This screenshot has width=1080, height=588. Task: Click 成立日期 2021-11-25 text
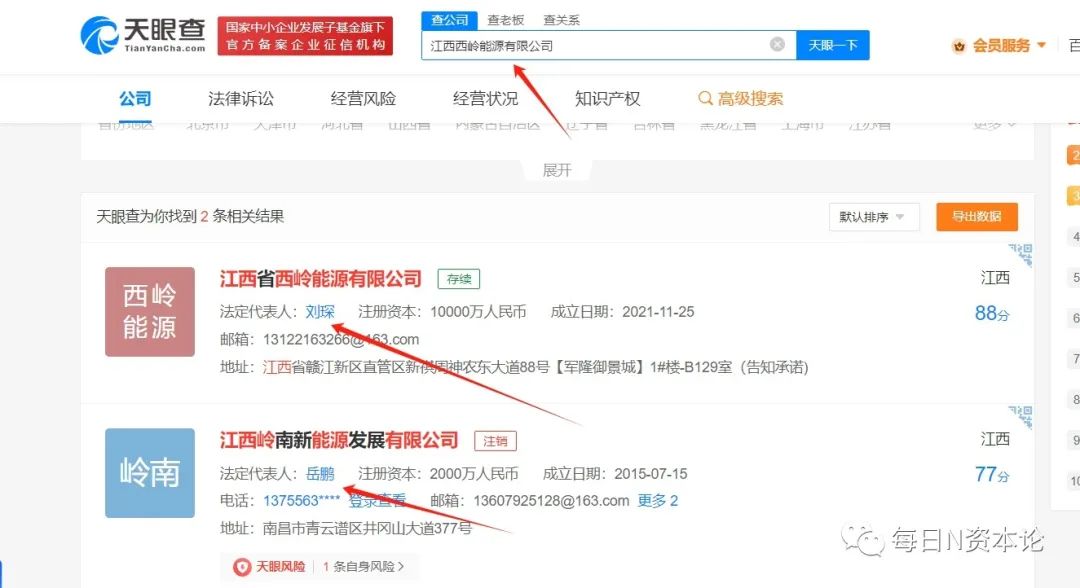[622, 312]
